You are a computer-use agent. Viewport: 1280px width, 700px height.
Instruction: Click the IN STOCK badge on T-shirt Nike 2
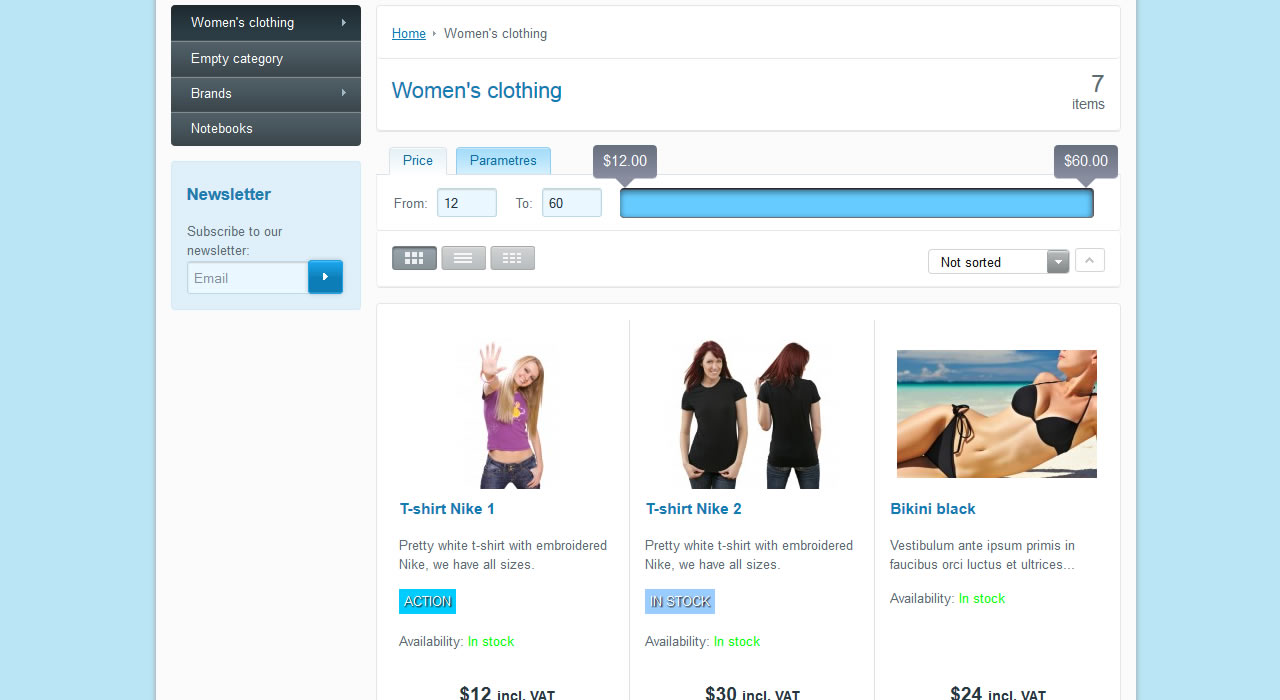point(680,602)
